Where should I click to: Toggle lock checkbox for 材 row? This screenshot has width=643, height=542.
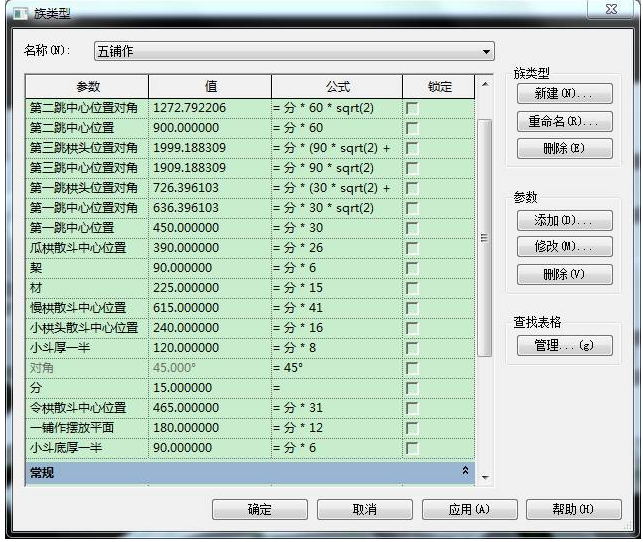tap(412, 288)
